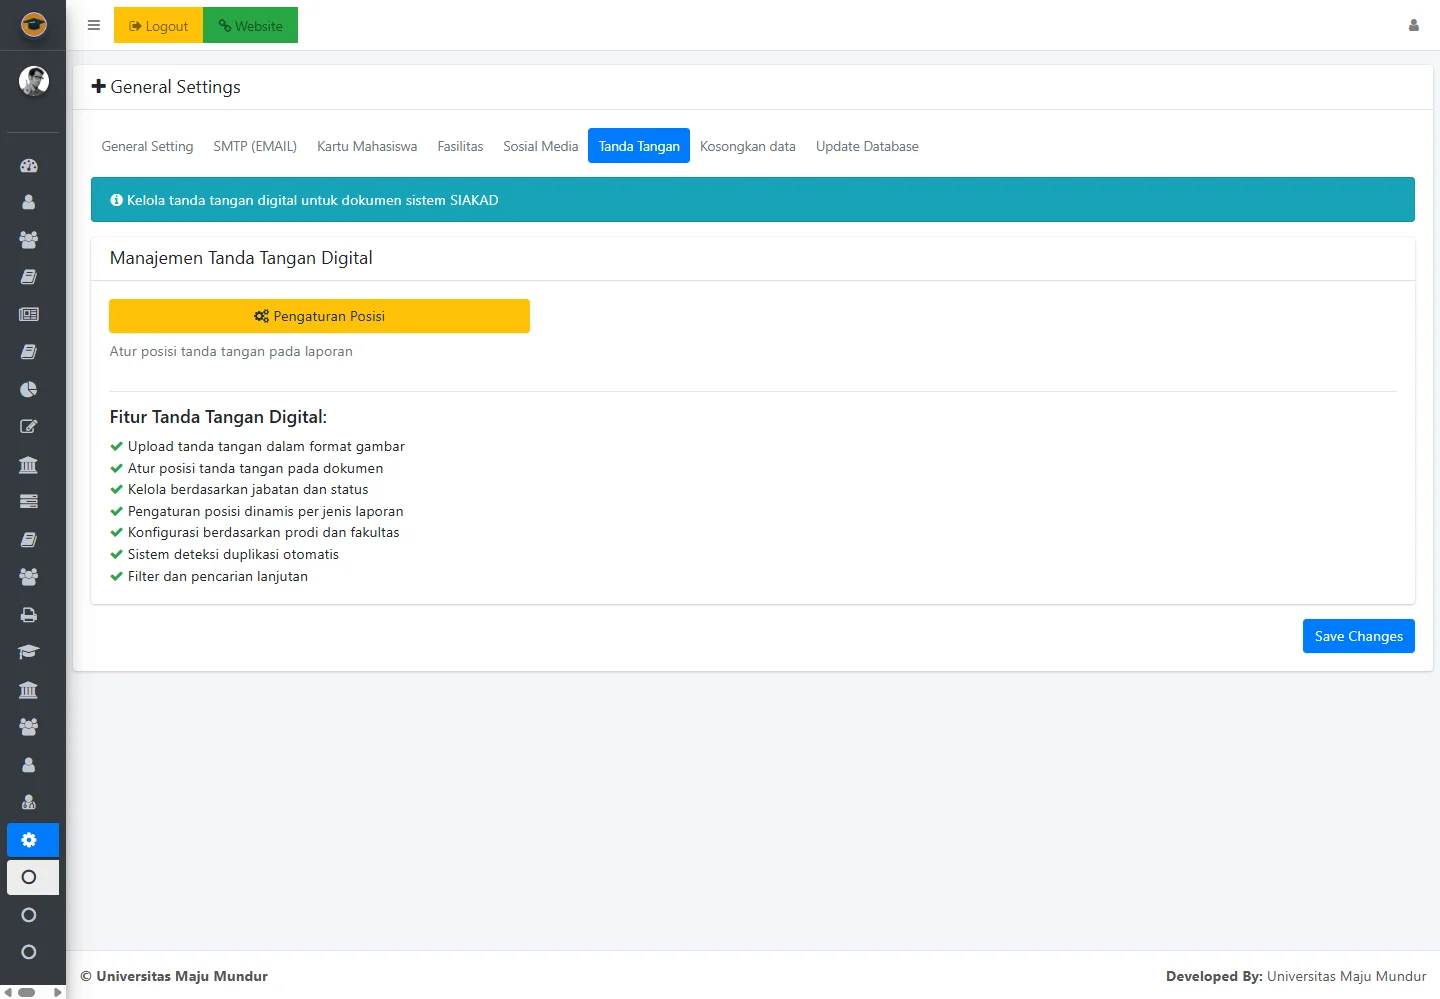Open the user icon at top right

(x=1413, y=26)
